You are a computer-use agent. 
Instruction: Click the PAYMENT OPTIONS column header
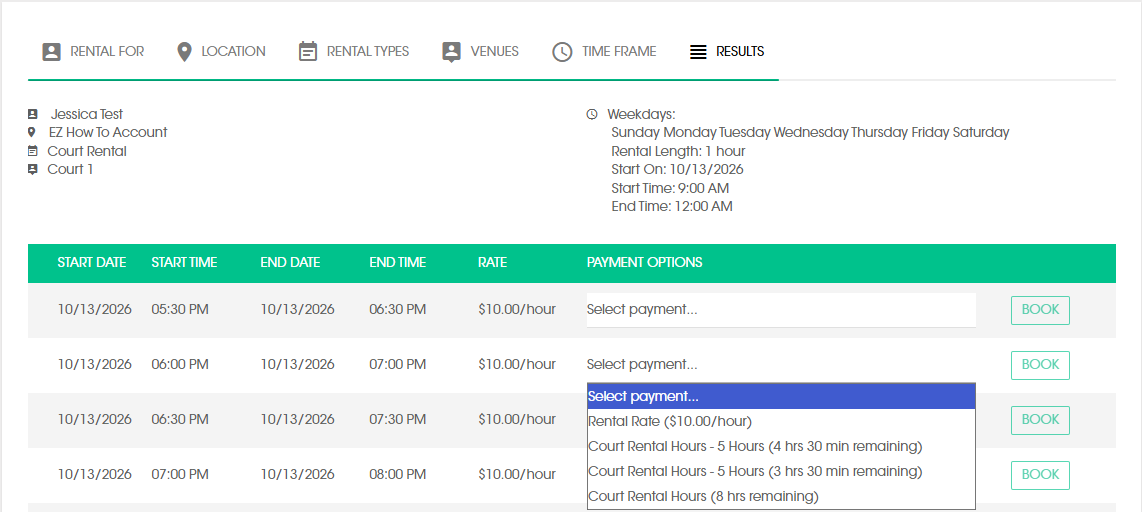pos(645,263)
